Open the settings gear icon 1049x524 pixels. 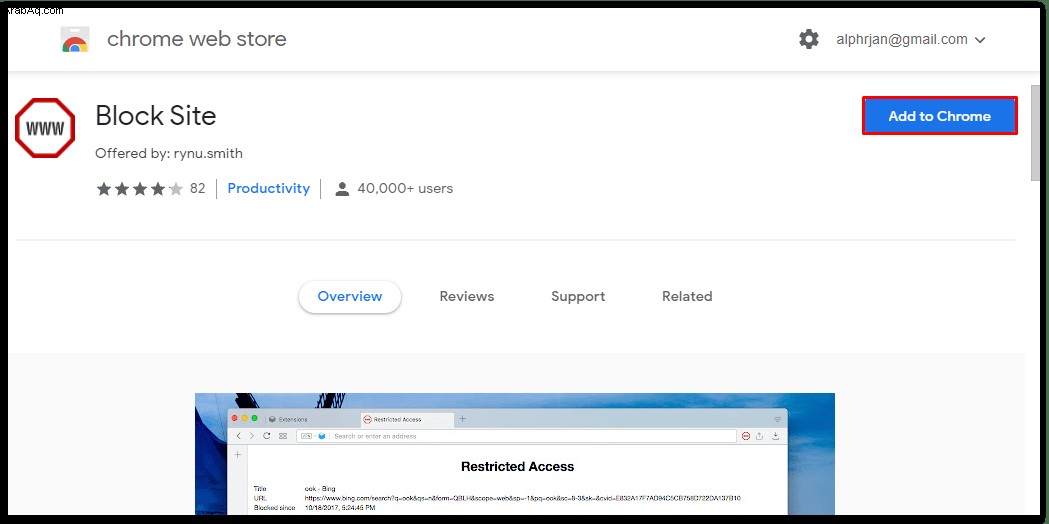coord(808,39)
